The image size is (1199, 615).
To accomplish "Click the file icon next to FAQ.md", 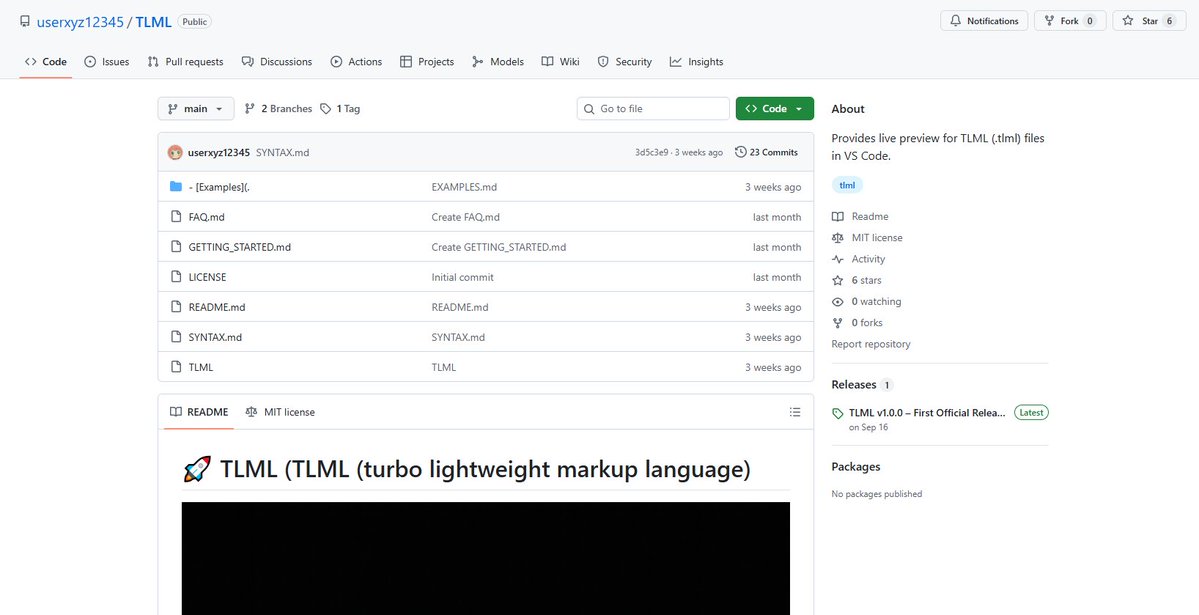I will click(x=176, y=216).
